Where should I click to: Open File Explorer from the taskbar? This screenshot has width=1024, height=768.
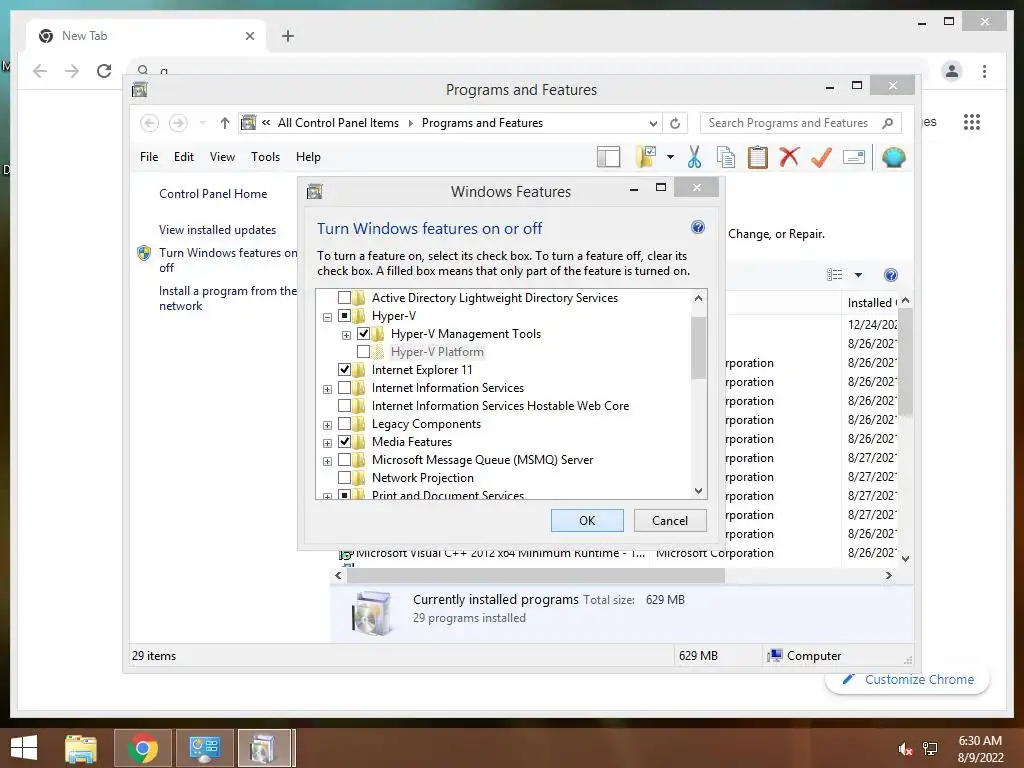80,748
